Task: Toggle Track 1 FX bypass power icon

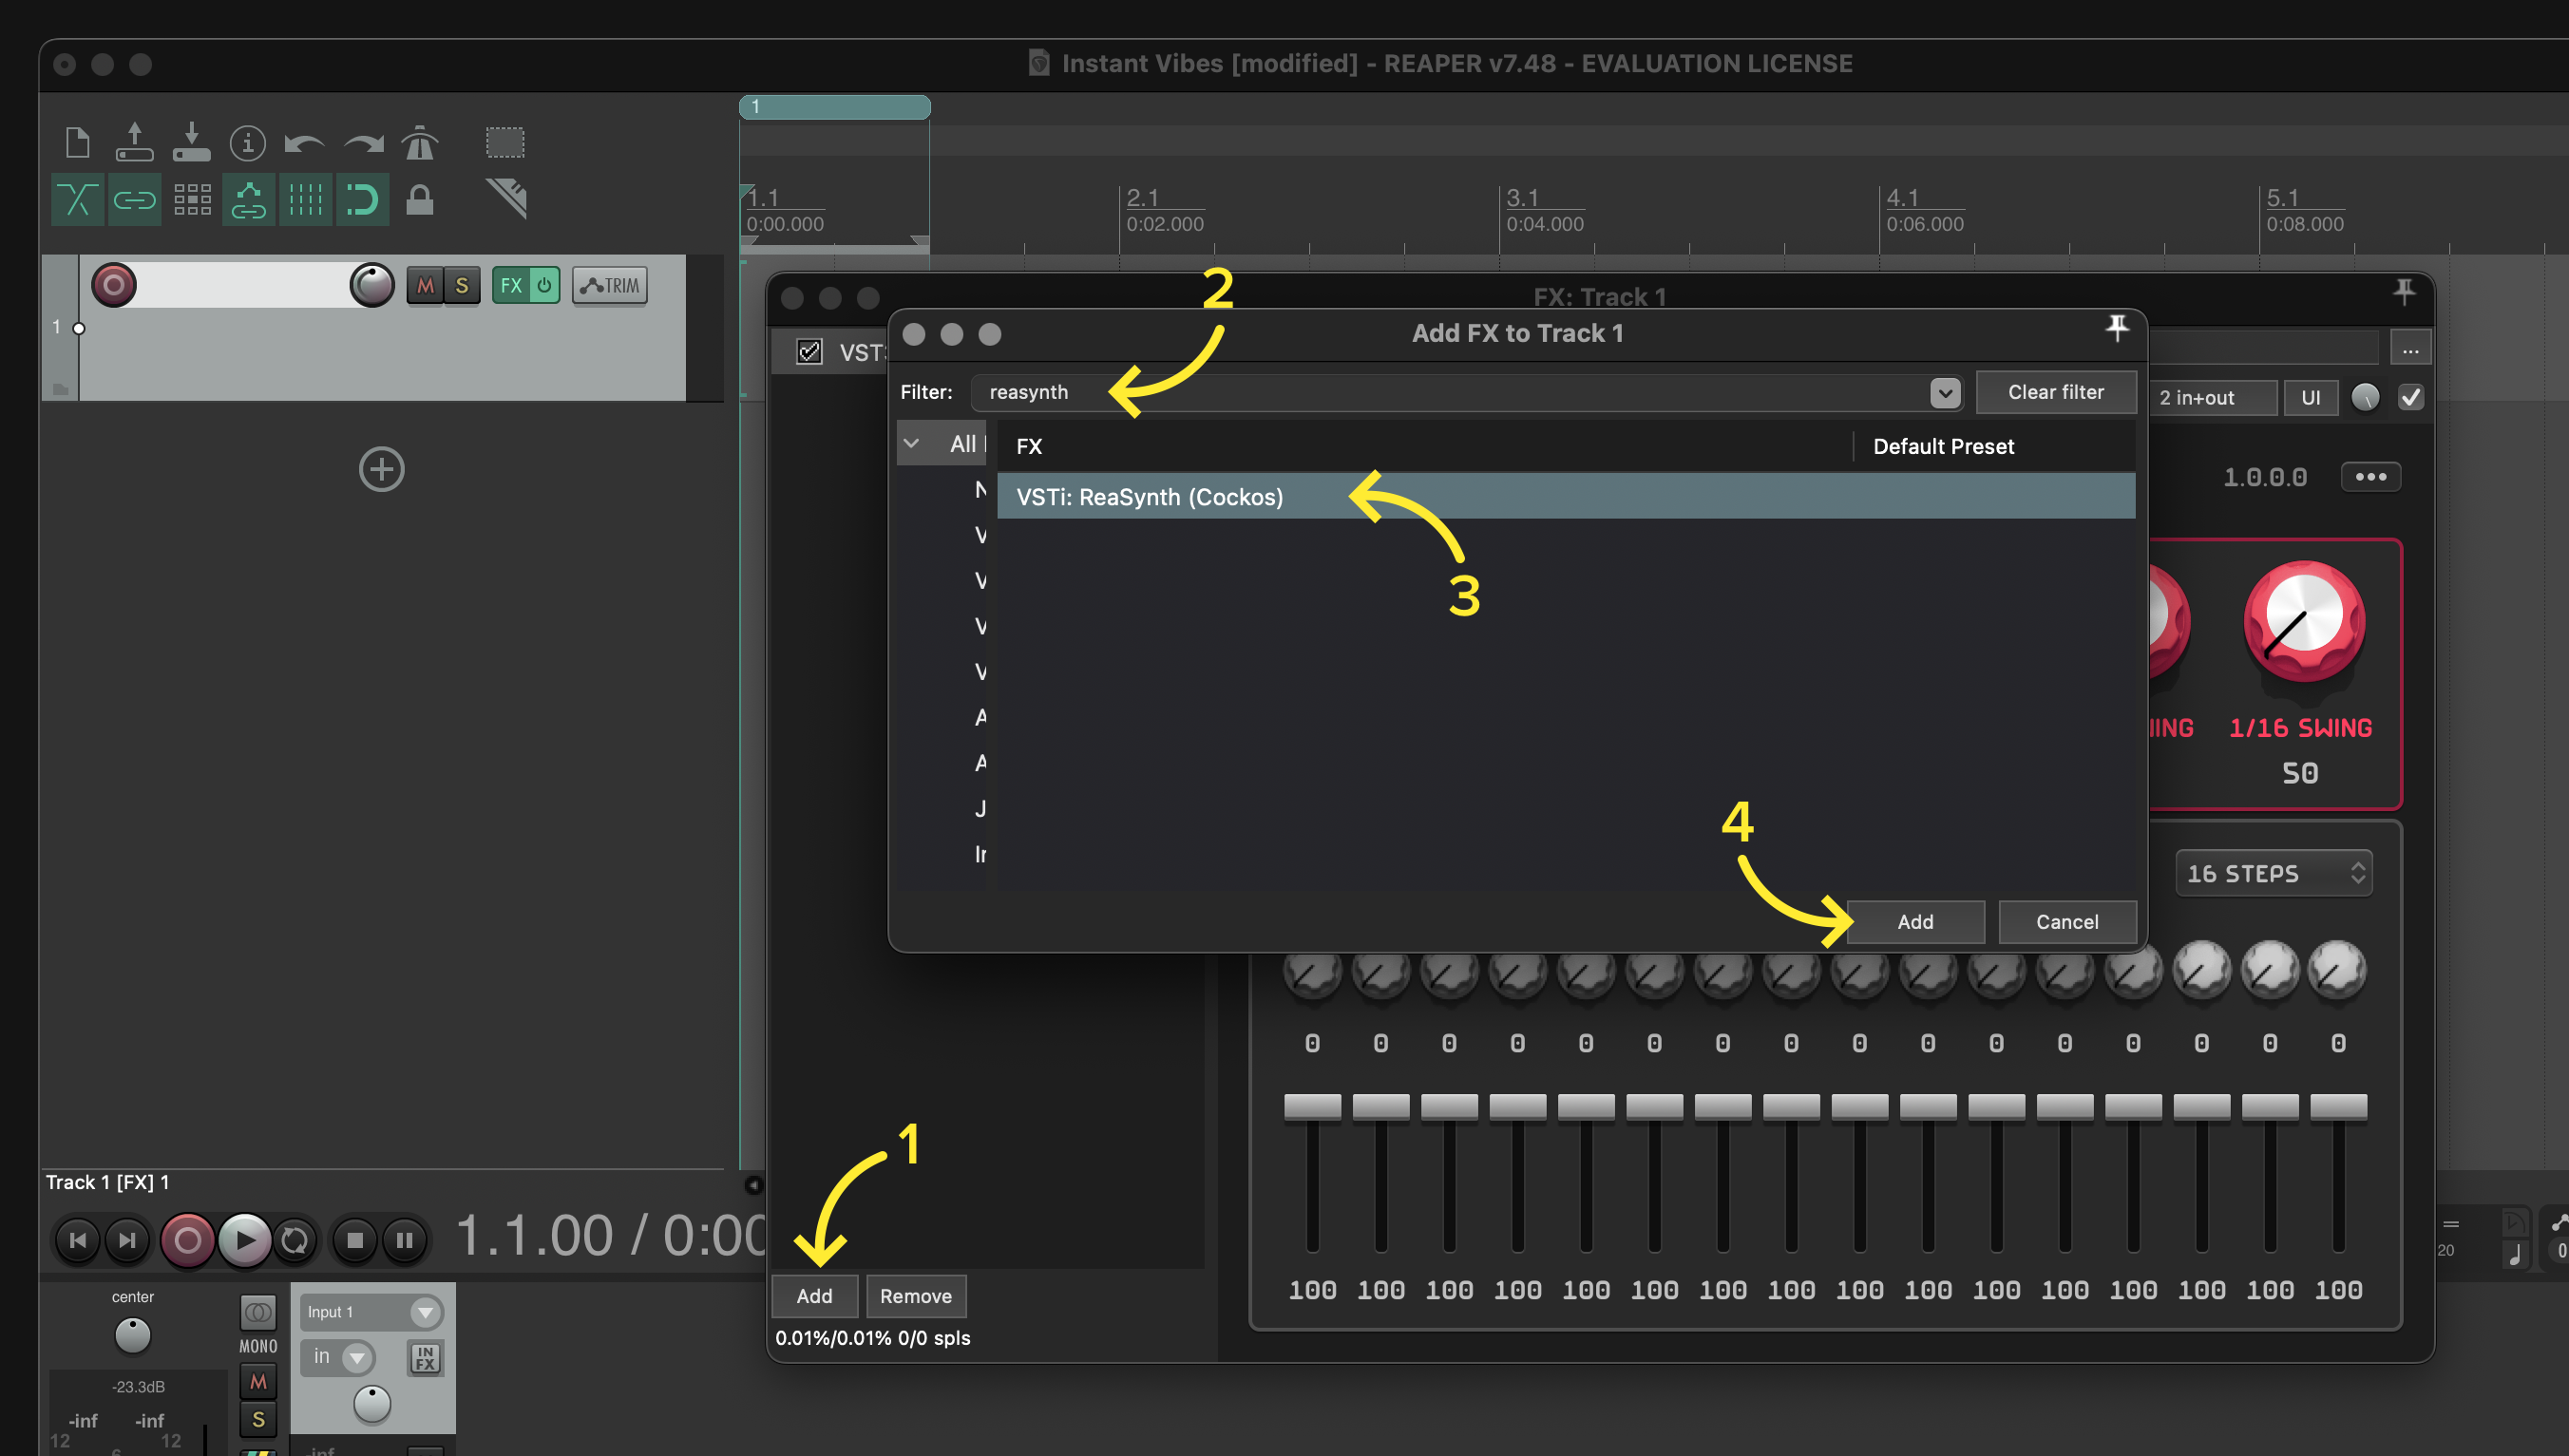Action: click(544, 286)
